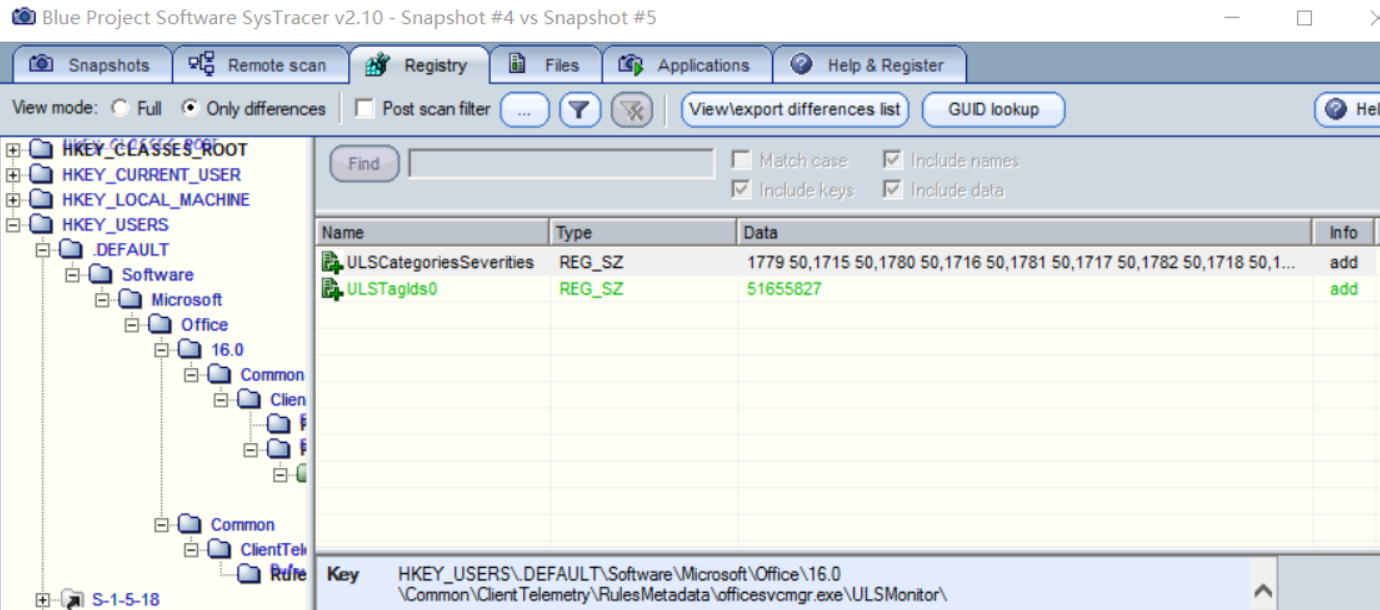This screenshot has height=610, width=1380.
Task: Click the Help & Register question icon
Action: [x=801, y=64]
